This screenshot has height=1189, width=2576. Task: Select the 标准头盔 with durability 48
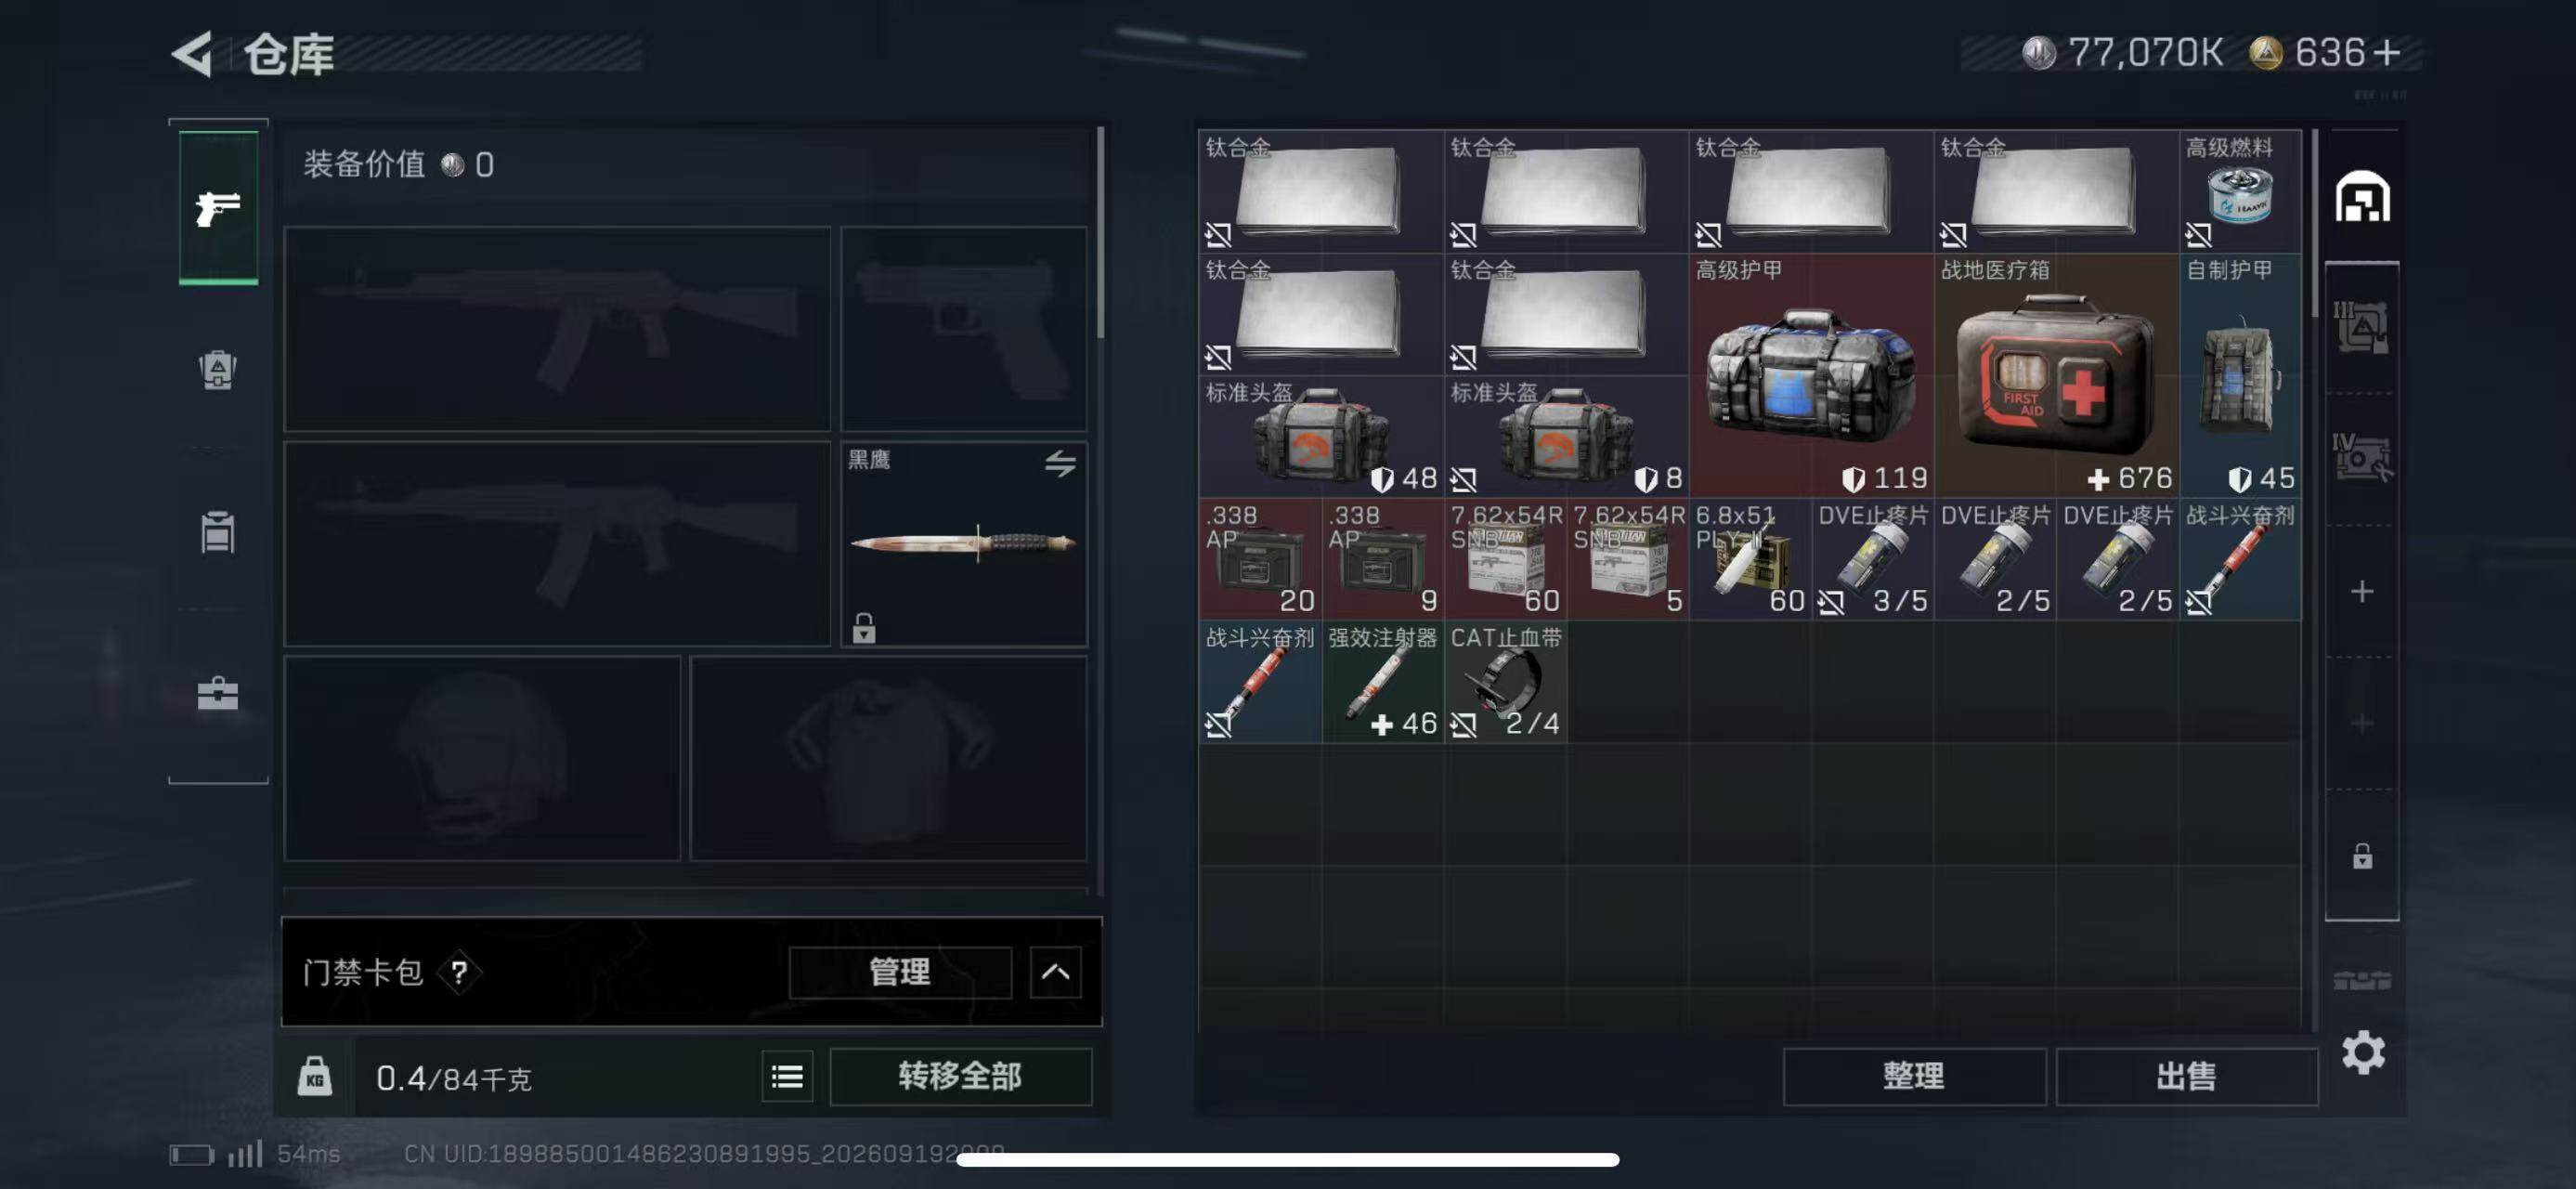[1321, 436]
